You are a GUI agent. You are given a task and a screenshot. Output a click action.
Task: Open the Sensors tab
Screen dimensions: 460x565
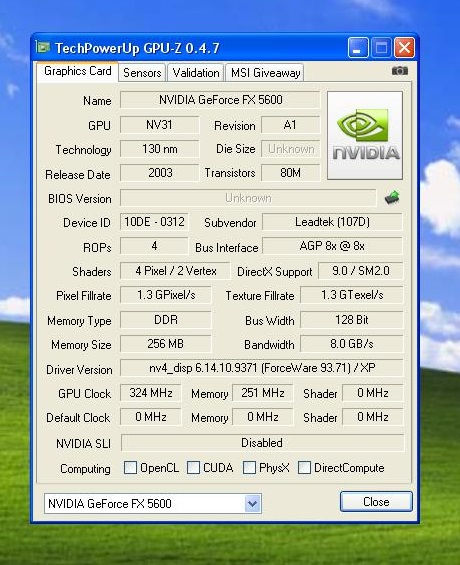142,73
